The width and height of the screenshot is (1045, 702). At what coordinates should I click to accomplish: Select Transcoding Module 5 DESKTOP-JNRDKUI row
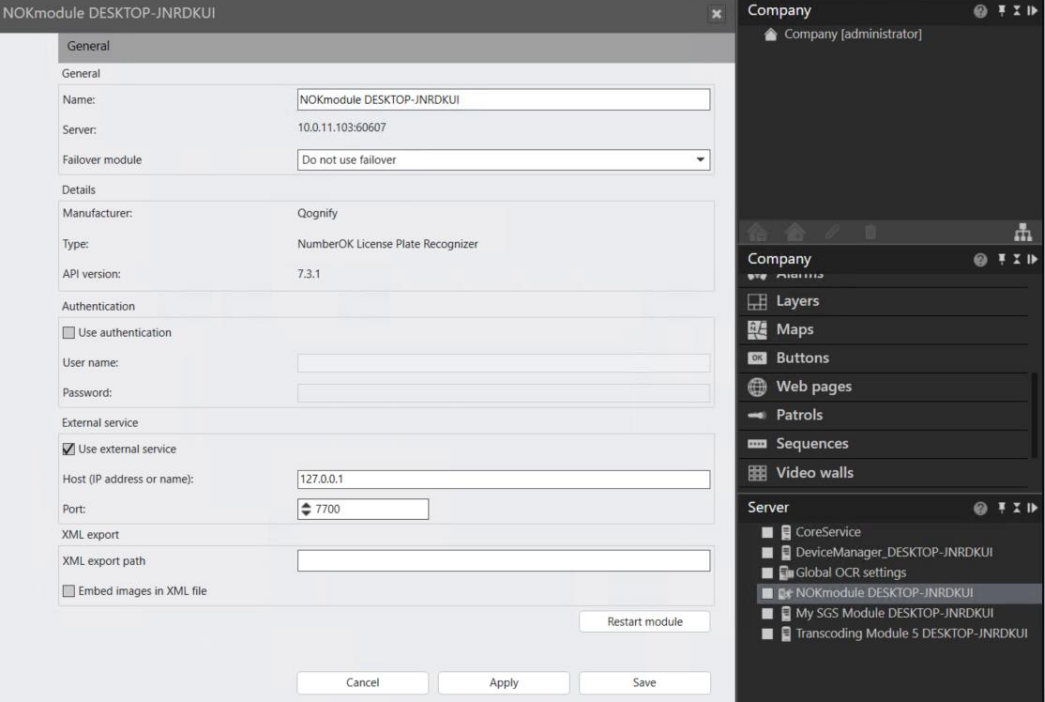click(911, 633)
